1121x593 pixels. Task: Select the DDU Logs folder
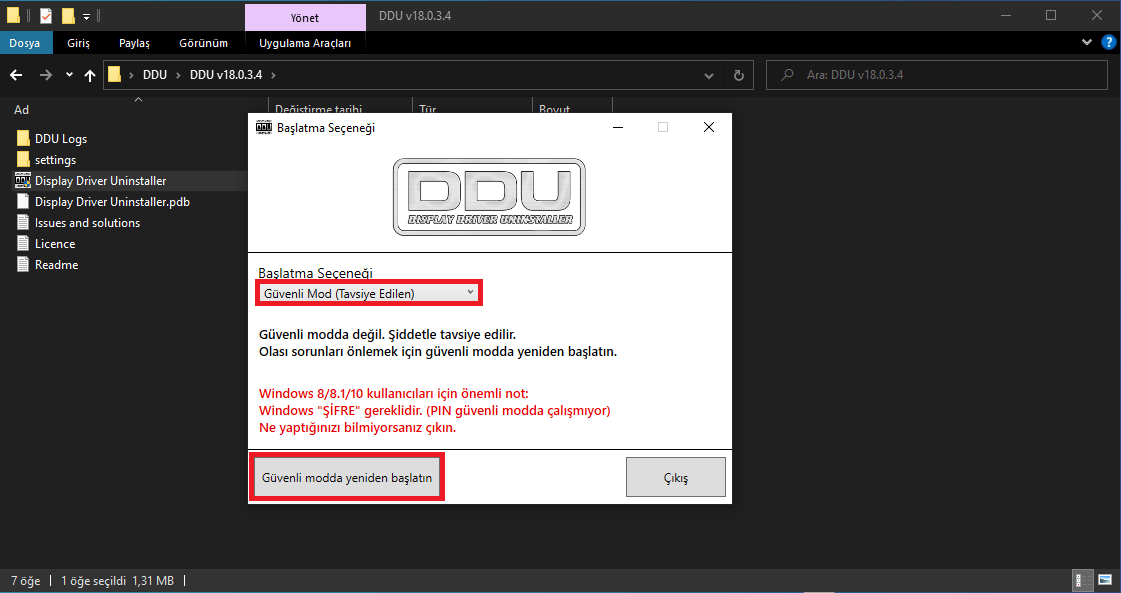coord(61,139)
